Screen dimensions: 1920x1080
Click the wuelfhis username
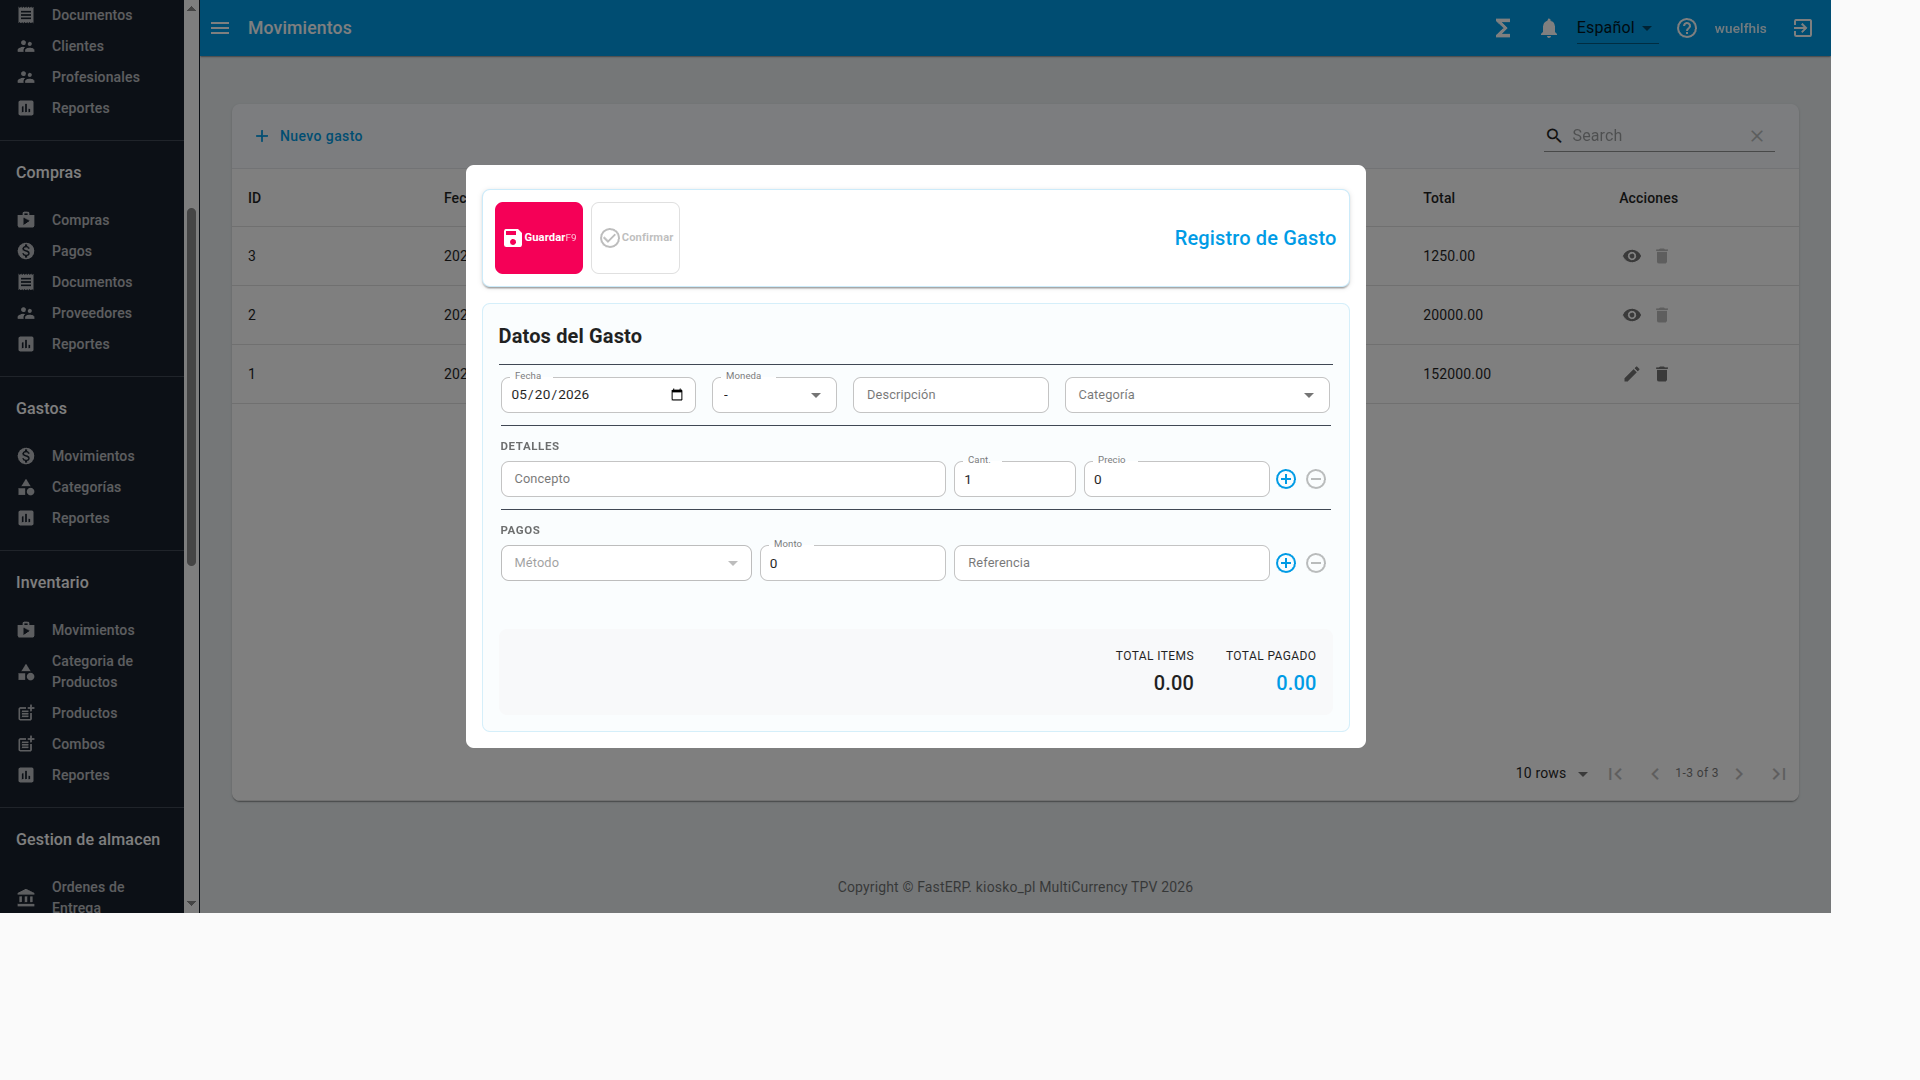point(1740,28)
